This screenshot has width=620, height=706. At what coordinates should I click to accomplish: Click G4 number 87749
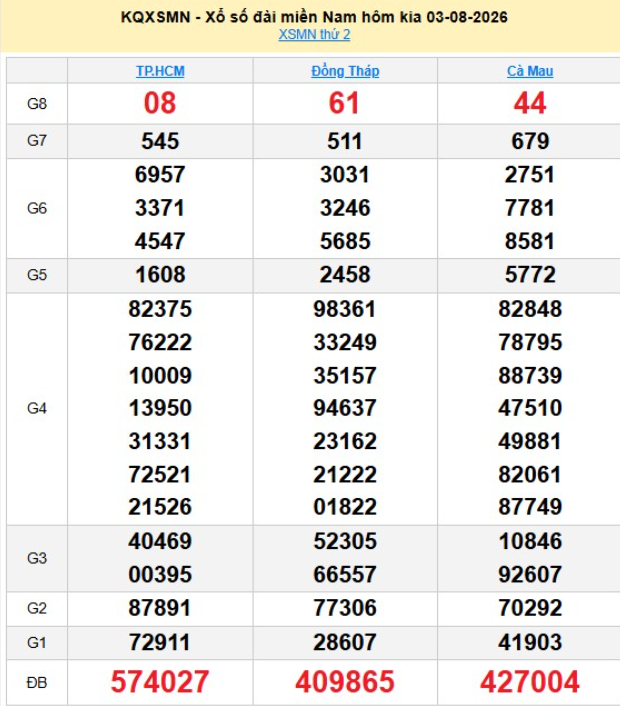530,507
